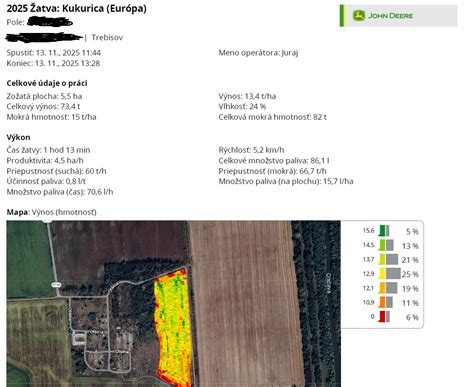This screenshot has height=387, width=474.
Task: Select the dark orange 10.9 legend swatch
Action: [382, 302]
